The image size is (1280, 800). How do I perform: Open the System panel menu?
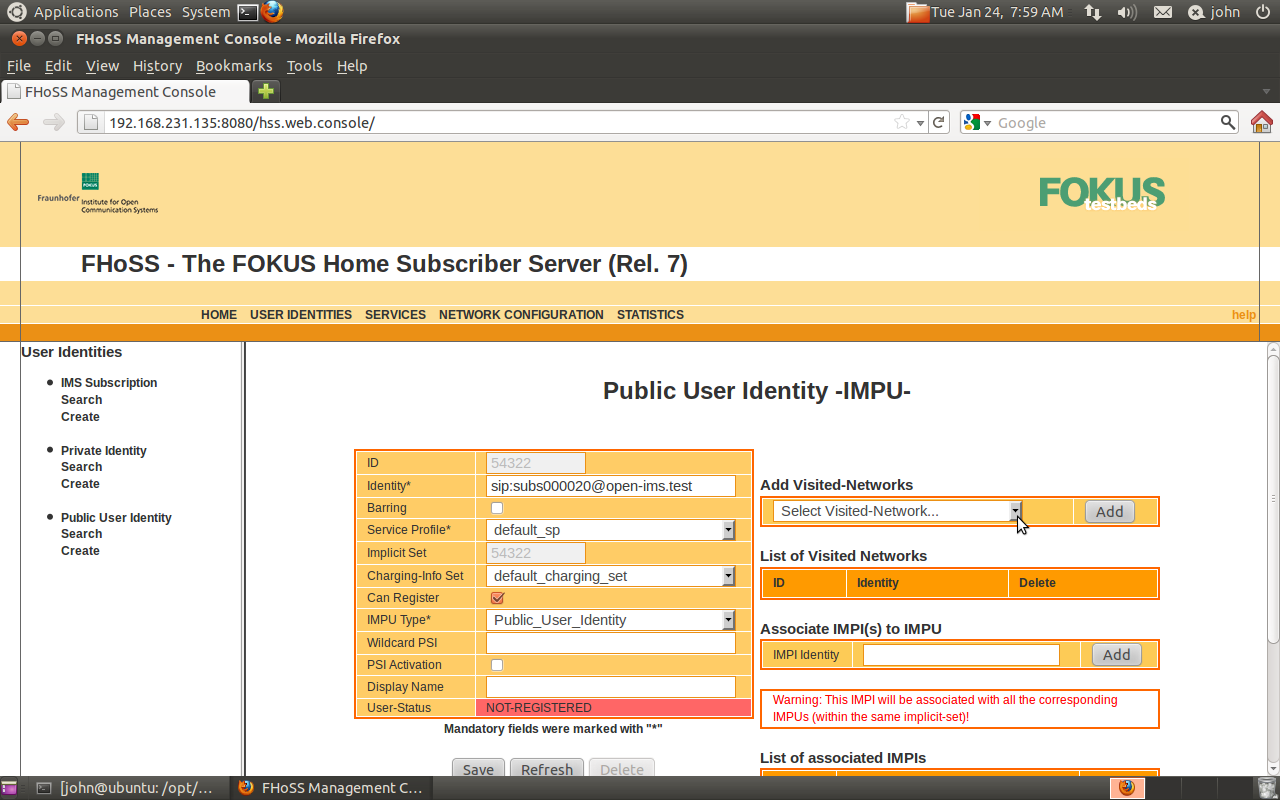[206, 12]
